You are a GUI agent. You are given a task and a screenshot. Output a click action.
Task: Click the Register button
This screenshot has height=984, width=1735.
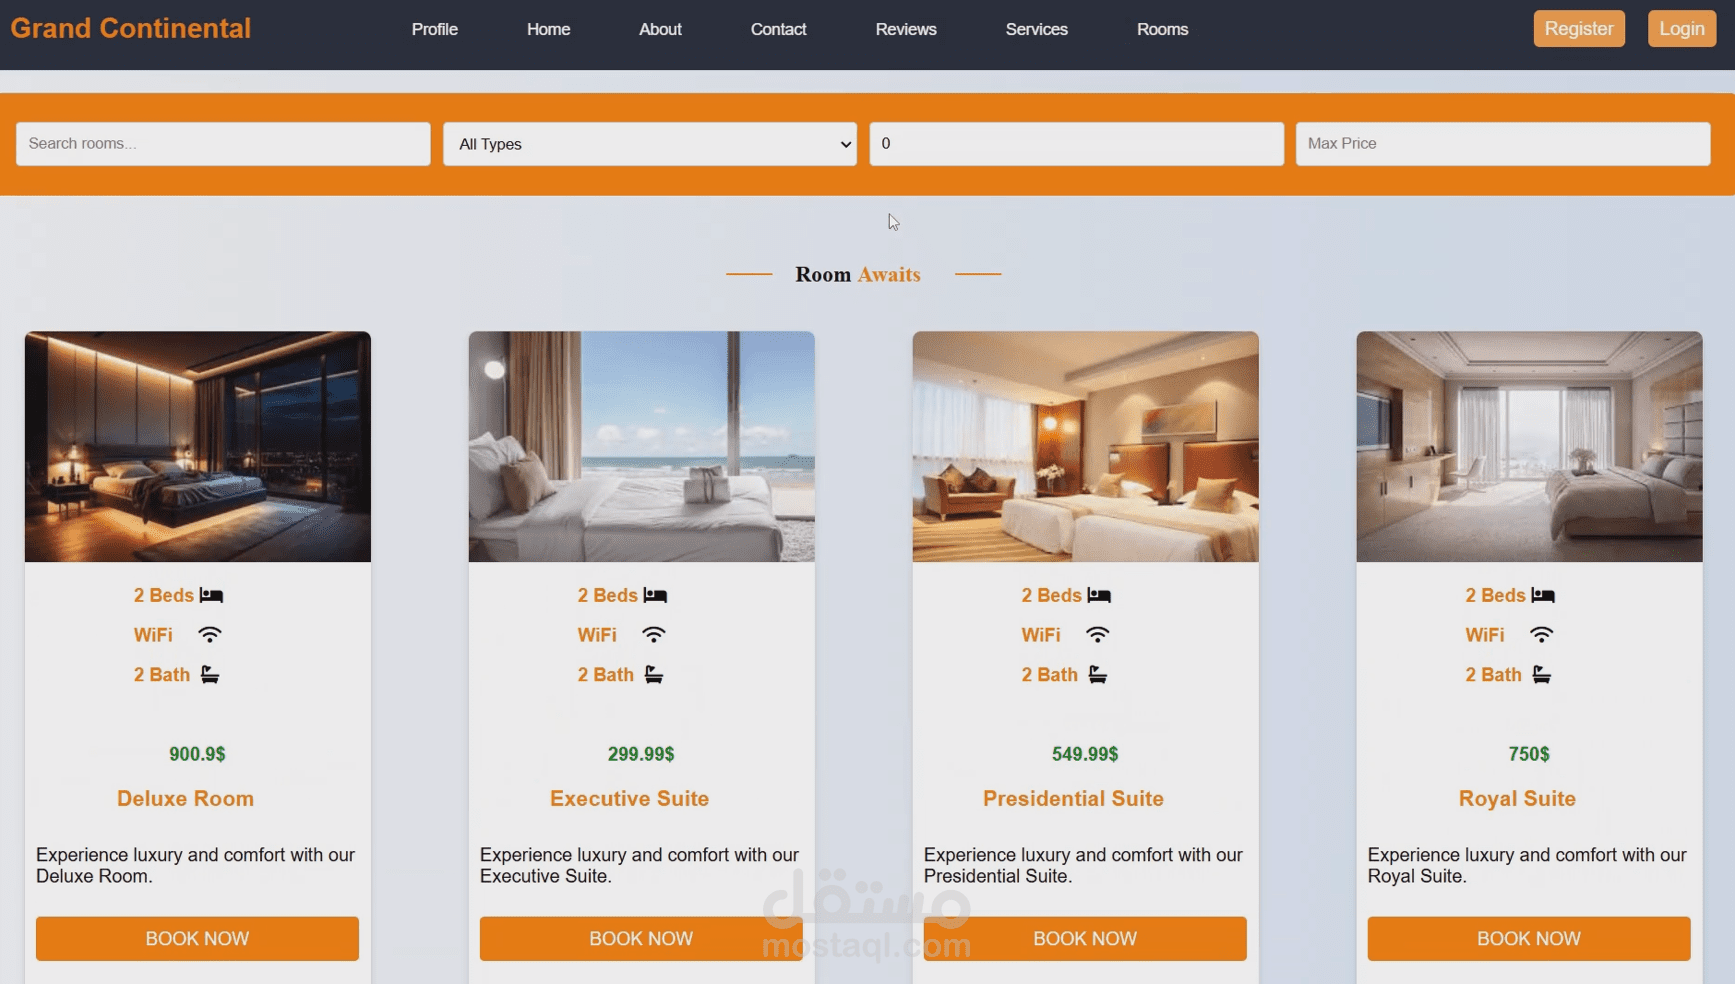[1579, 29]
